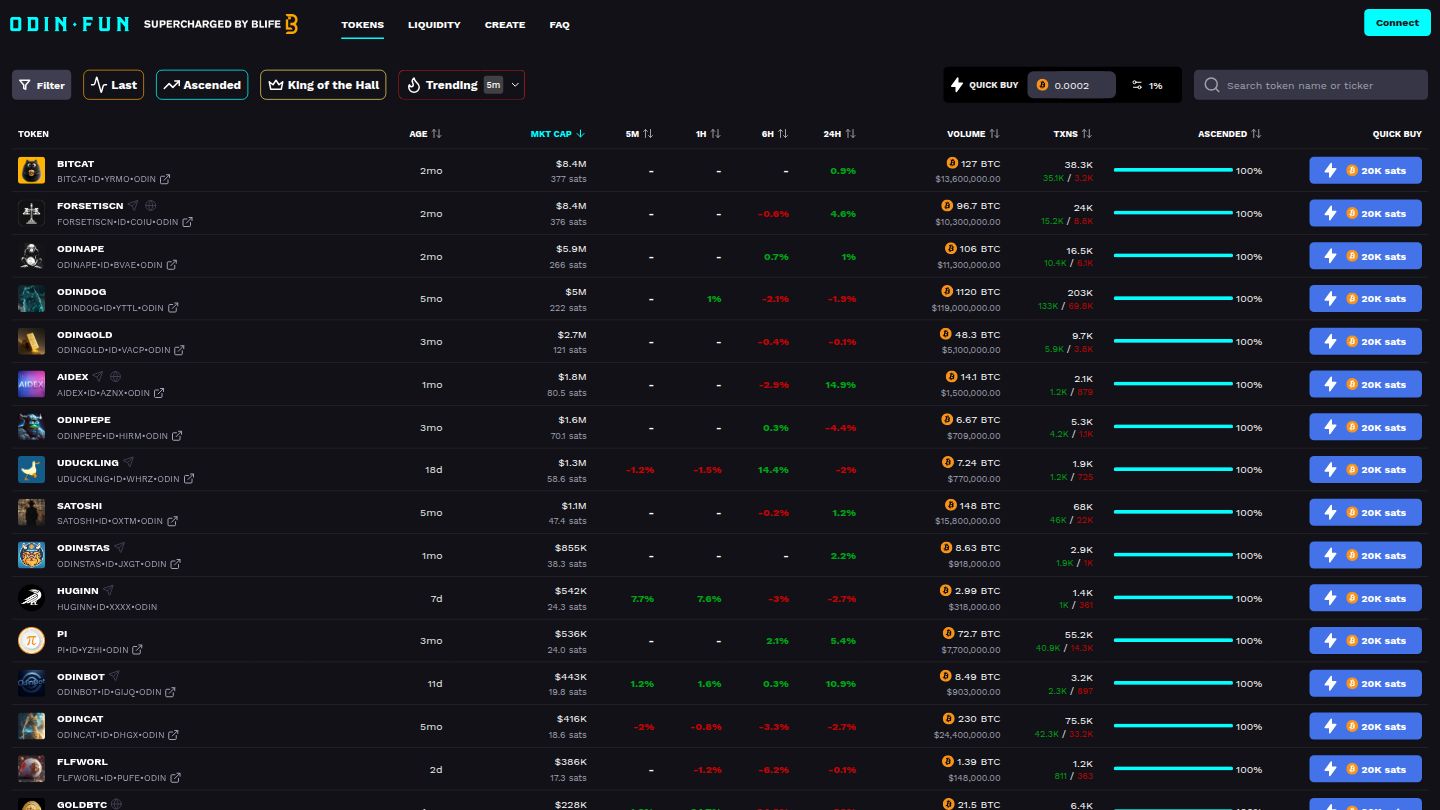Sort by 5M change column
Viewport: 1440px width, 810px height.
coord(639,134)
